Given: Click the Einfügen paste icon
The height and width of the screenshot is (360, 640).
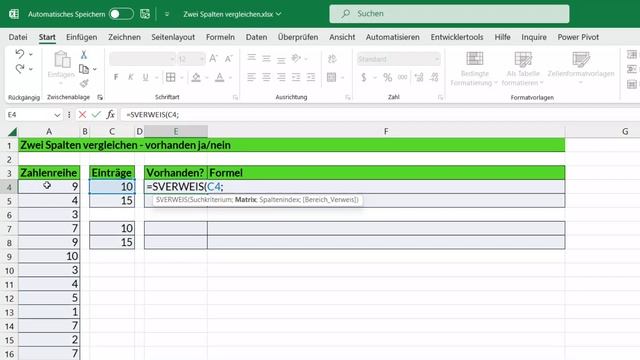Looking at the screenshot, I should tap(62, 60).
